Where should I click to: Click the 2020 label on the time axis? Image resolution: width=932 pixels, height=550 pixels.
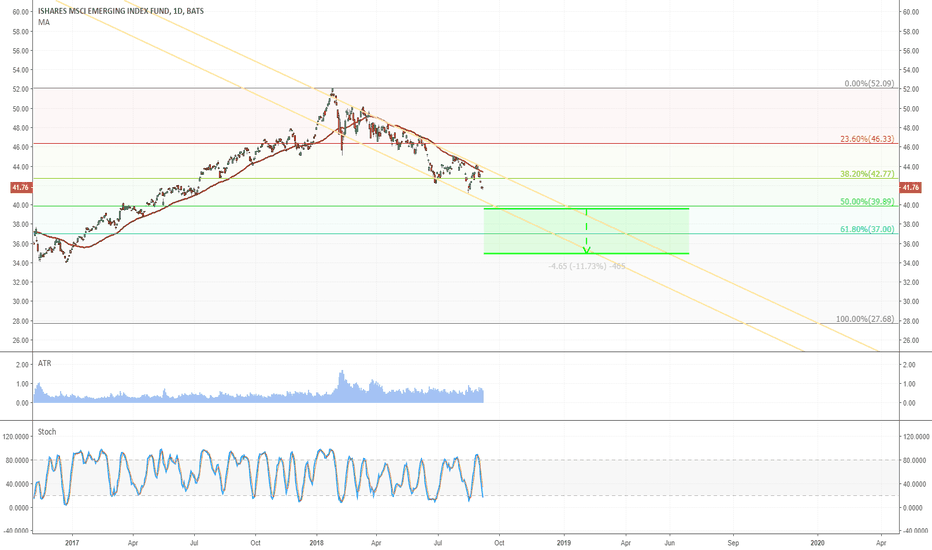click(817, 543)
